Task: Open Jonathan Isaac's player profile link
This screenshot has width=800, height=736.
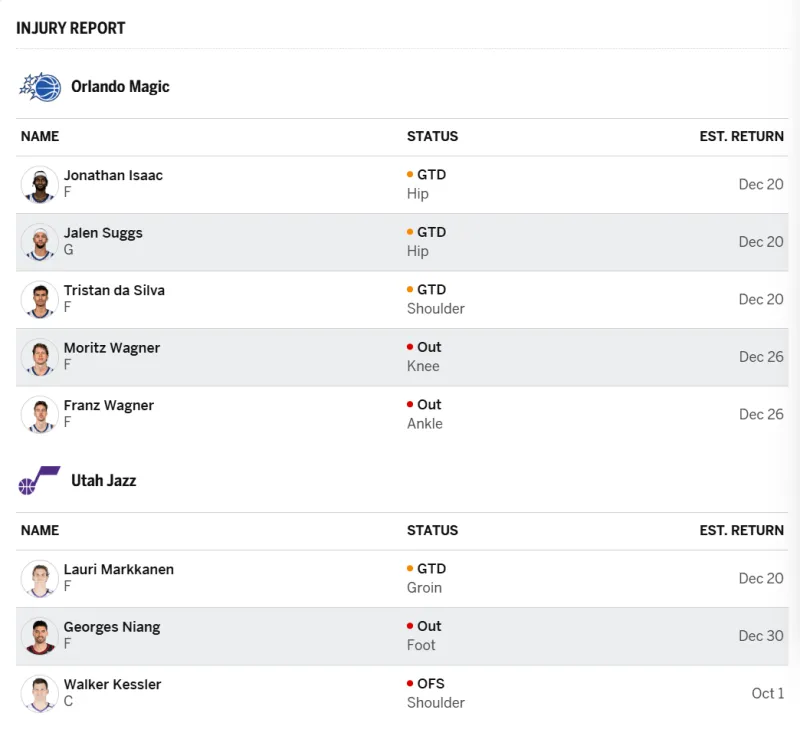Action: (x=113, y=175)
